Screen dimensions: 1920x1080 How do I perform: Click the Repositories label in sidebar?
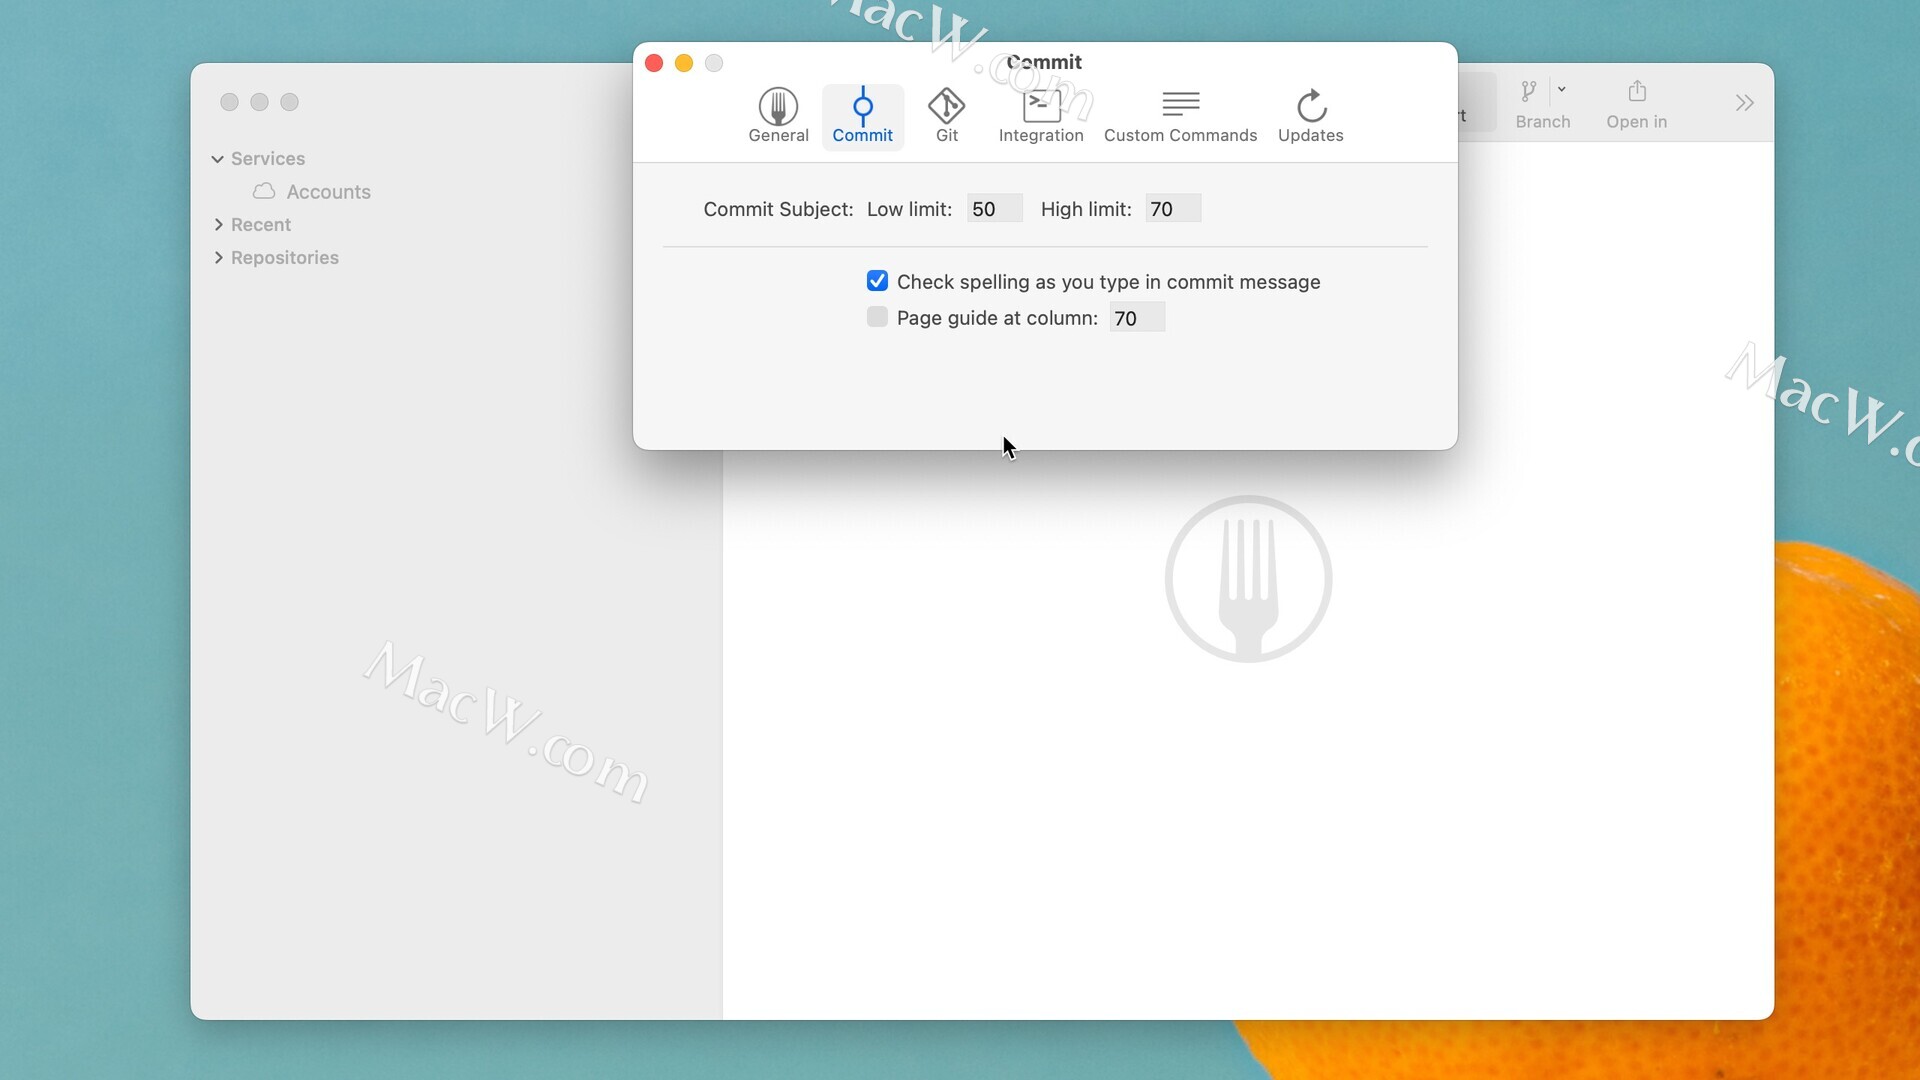[285, 258]
